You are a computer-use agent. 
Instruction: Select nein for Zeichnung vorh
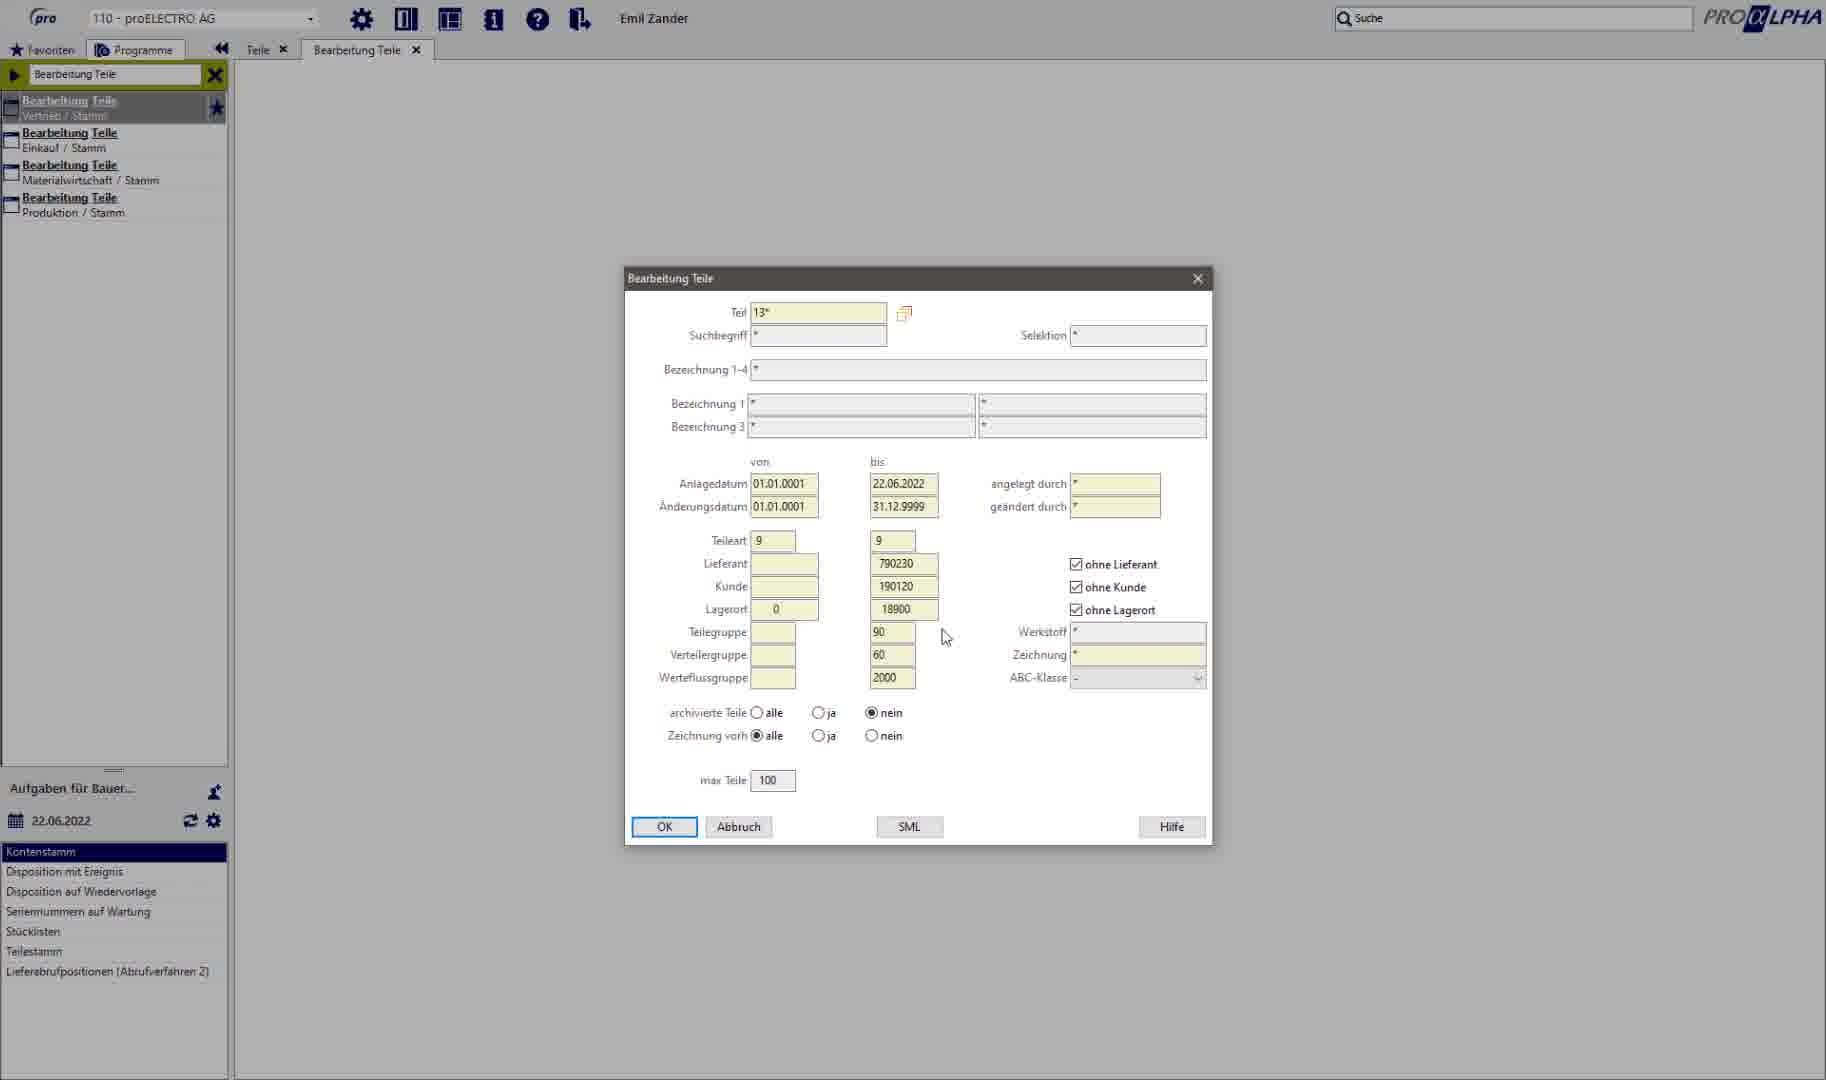click(x=872, y=736)
